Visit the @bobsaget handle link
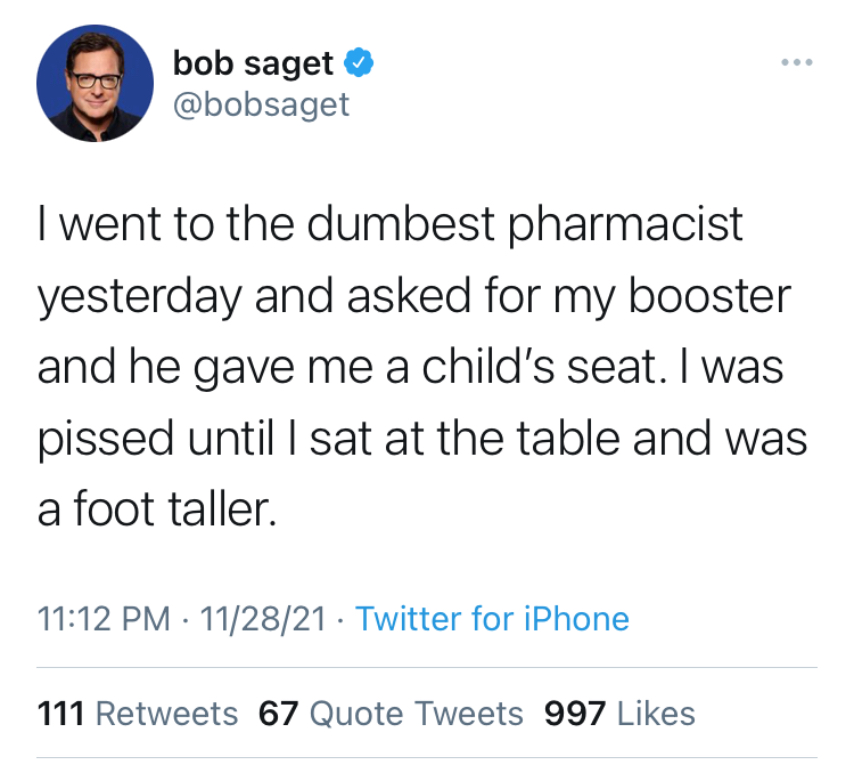The width and height of the screenshot is (854, 782). pyautogui.click(x=261, y=103)
